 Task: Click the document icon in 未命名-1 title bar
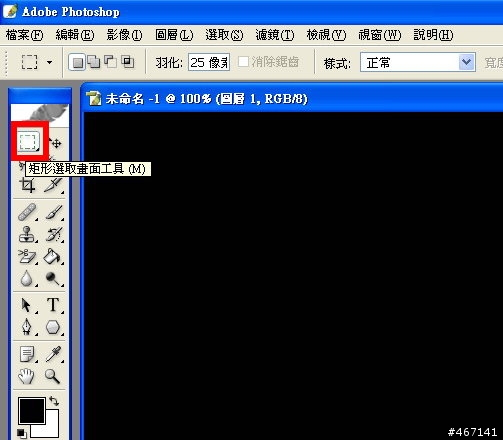[x=94, y=99]
